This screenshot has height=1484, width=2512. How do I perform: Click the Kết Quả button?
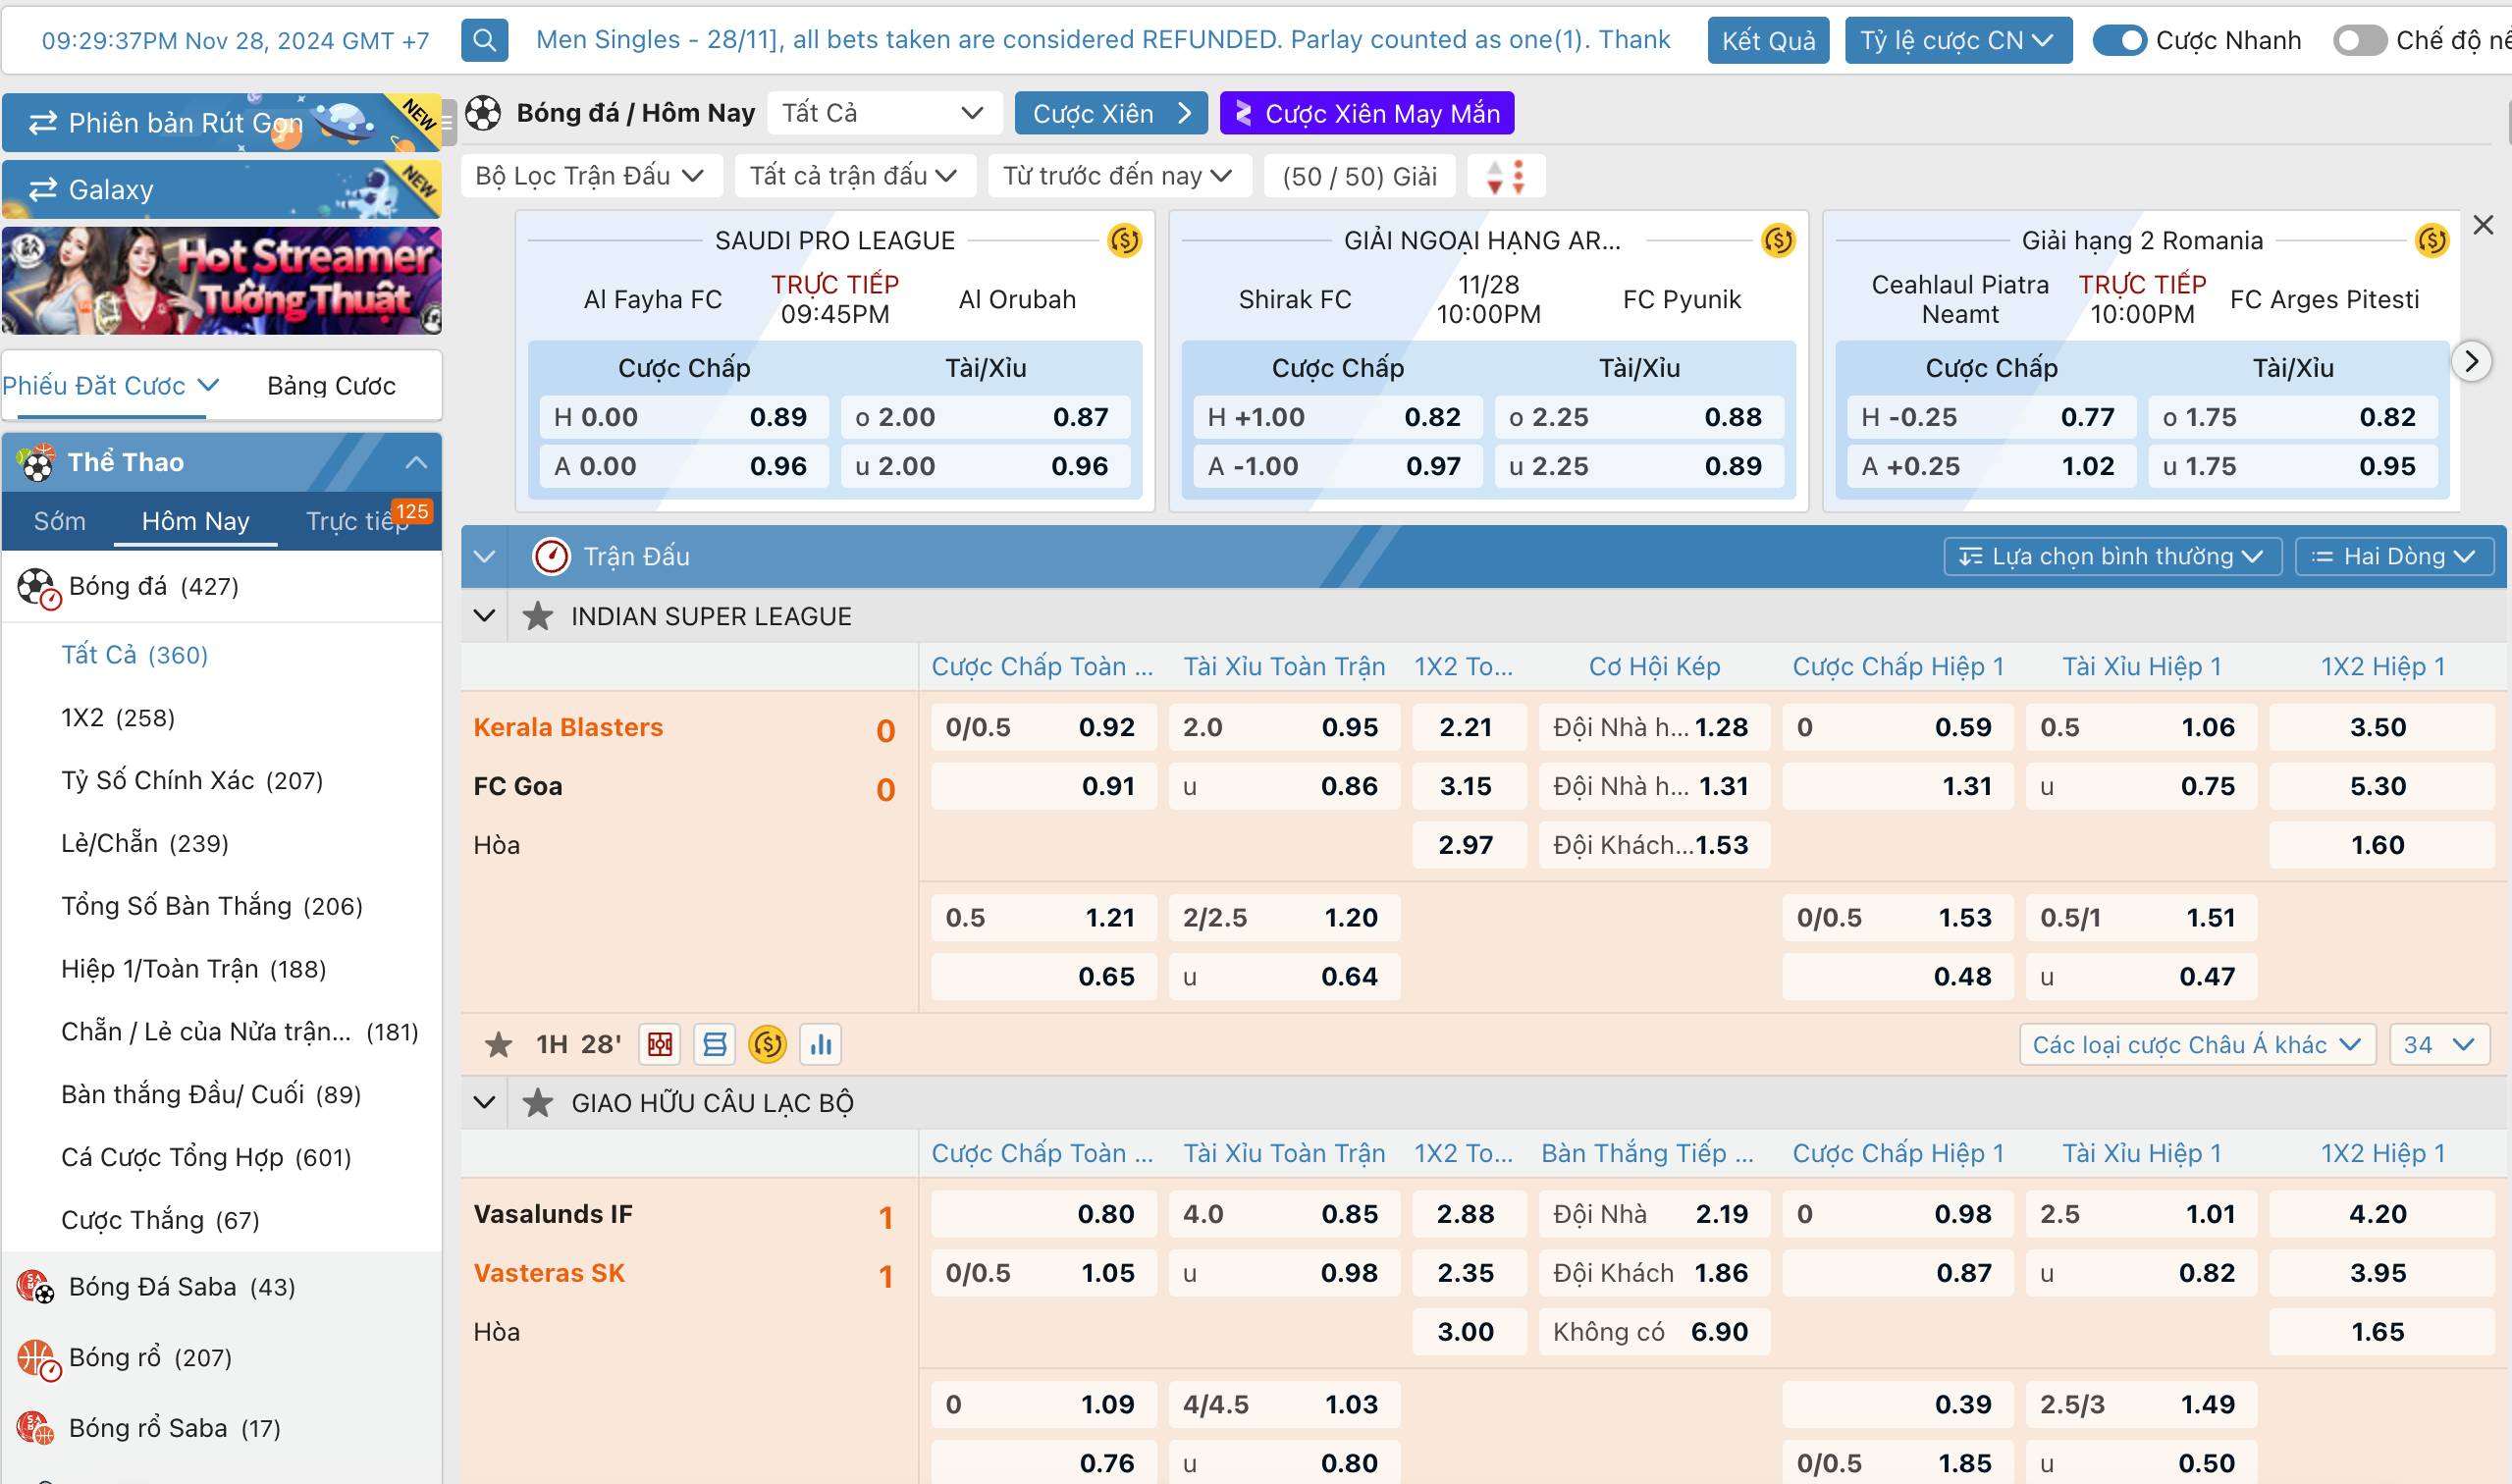(1768, 40)
